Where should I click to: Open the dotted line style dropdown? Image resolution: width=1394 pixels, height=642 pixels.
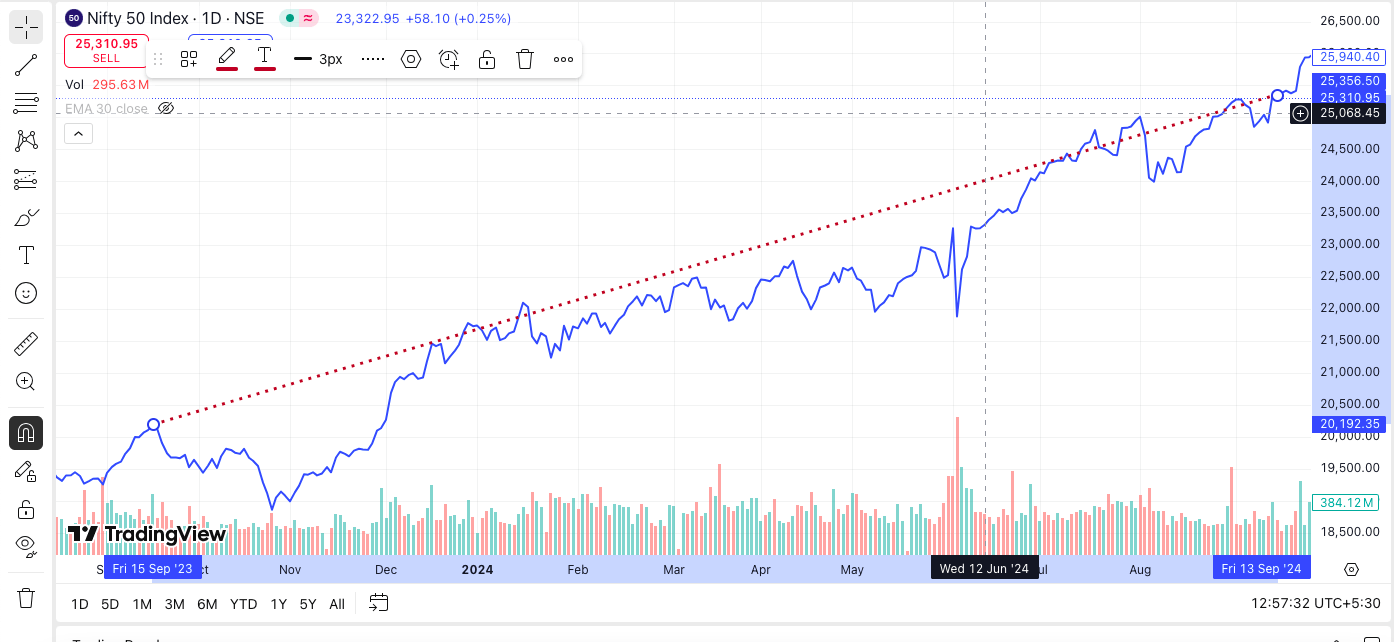tap(373, 59)
